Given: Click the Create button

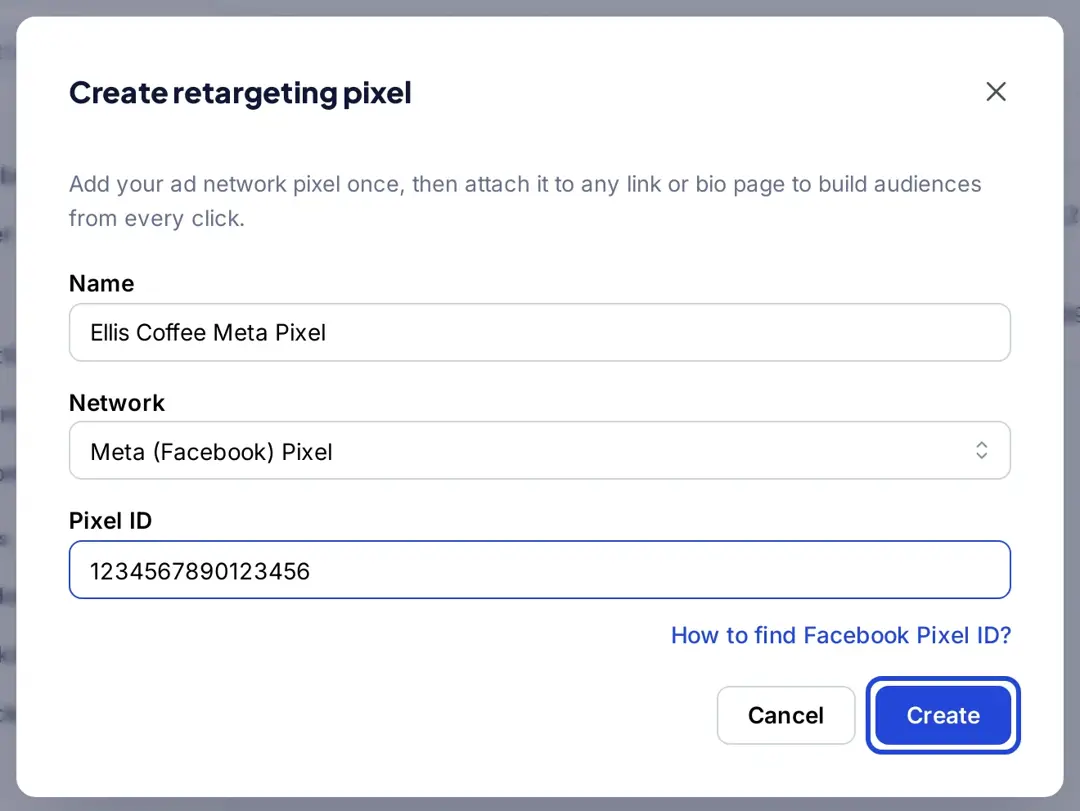Looking at the screenshot, I should point(943,715).
